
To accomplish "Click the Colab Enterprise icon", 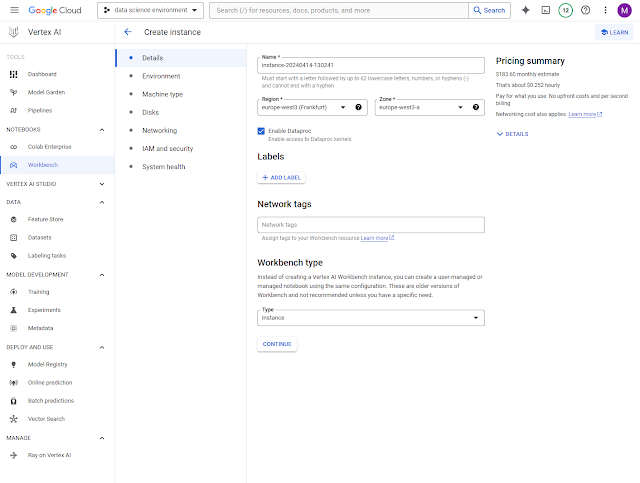I will point(13,147).
